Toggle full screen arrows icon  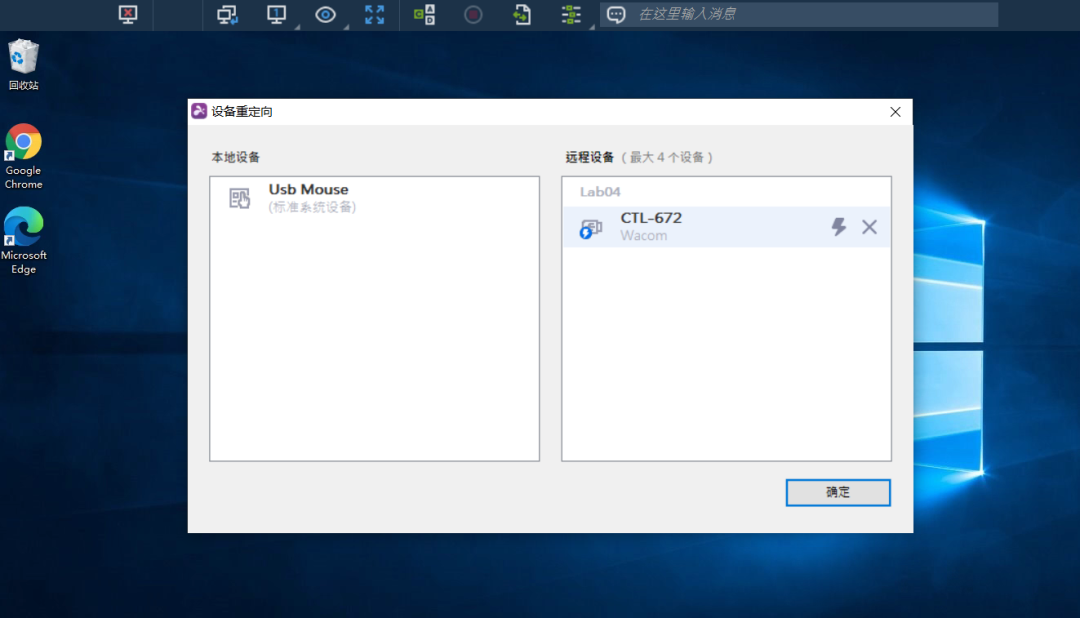pos(375,14)
